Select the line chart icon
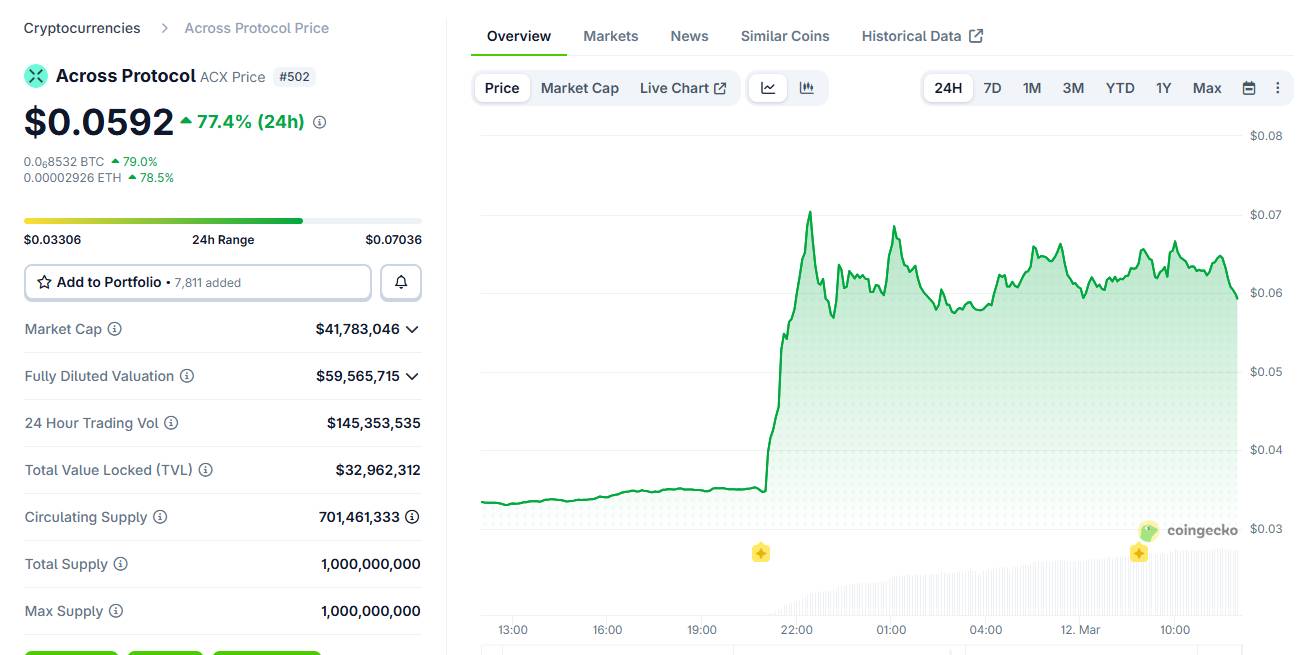Screen dimensions: 1305x655 point(768,88)
